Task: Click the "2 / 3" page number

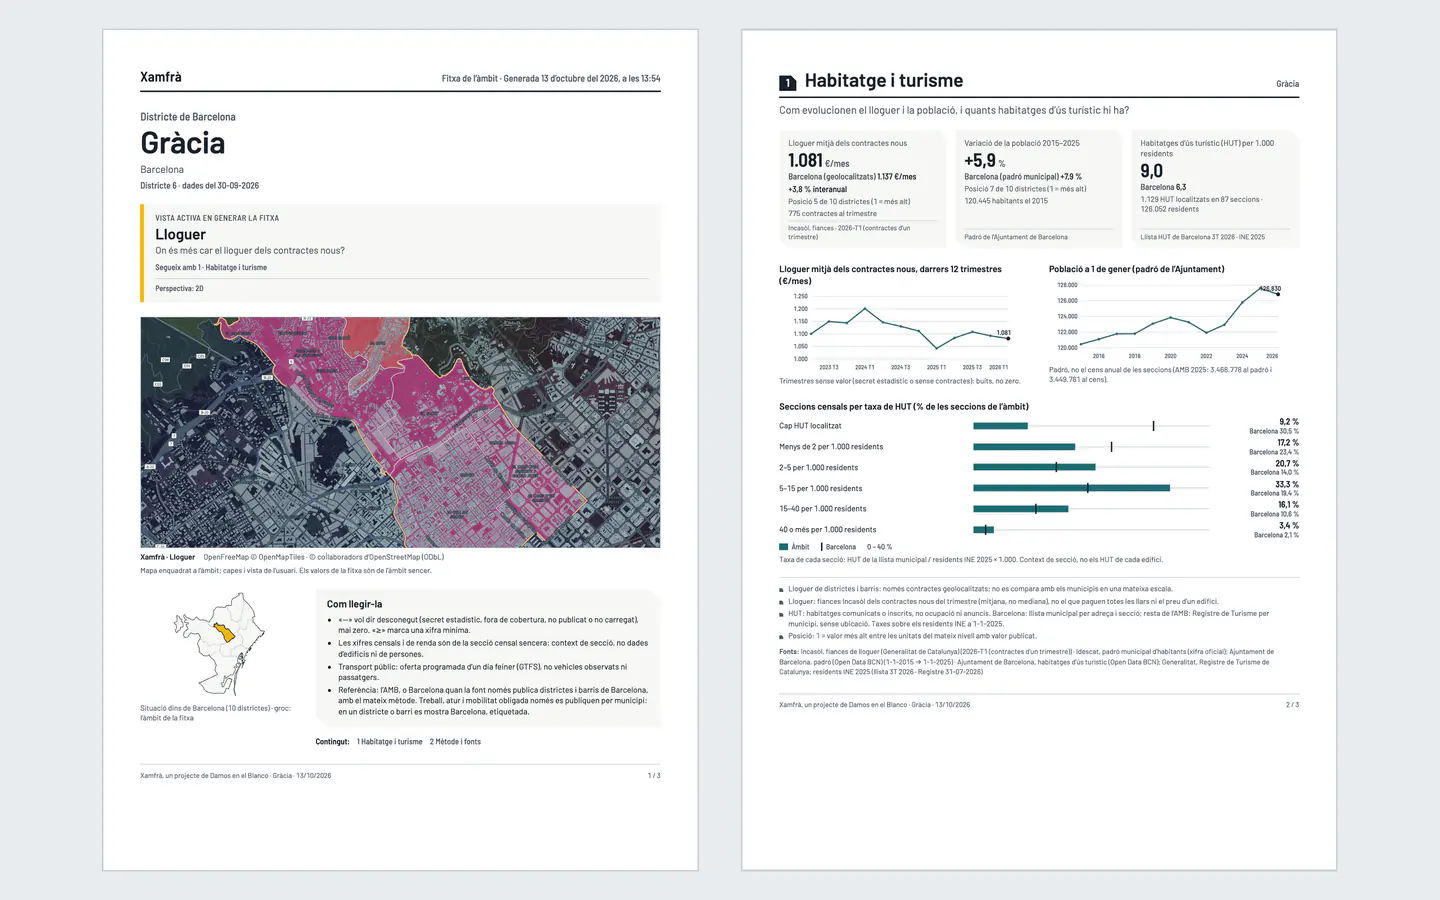Action: tap(1293, 705)
